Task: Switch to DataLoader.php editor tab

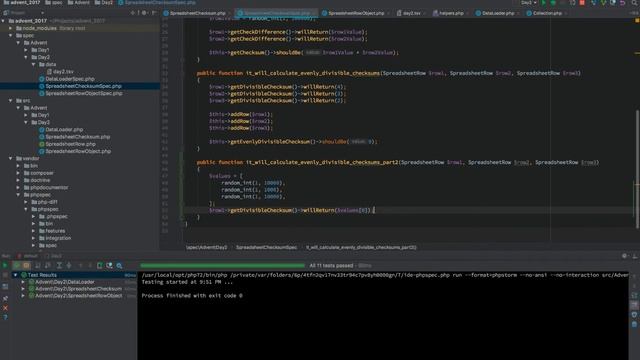Action: click(x=498, y=13)
